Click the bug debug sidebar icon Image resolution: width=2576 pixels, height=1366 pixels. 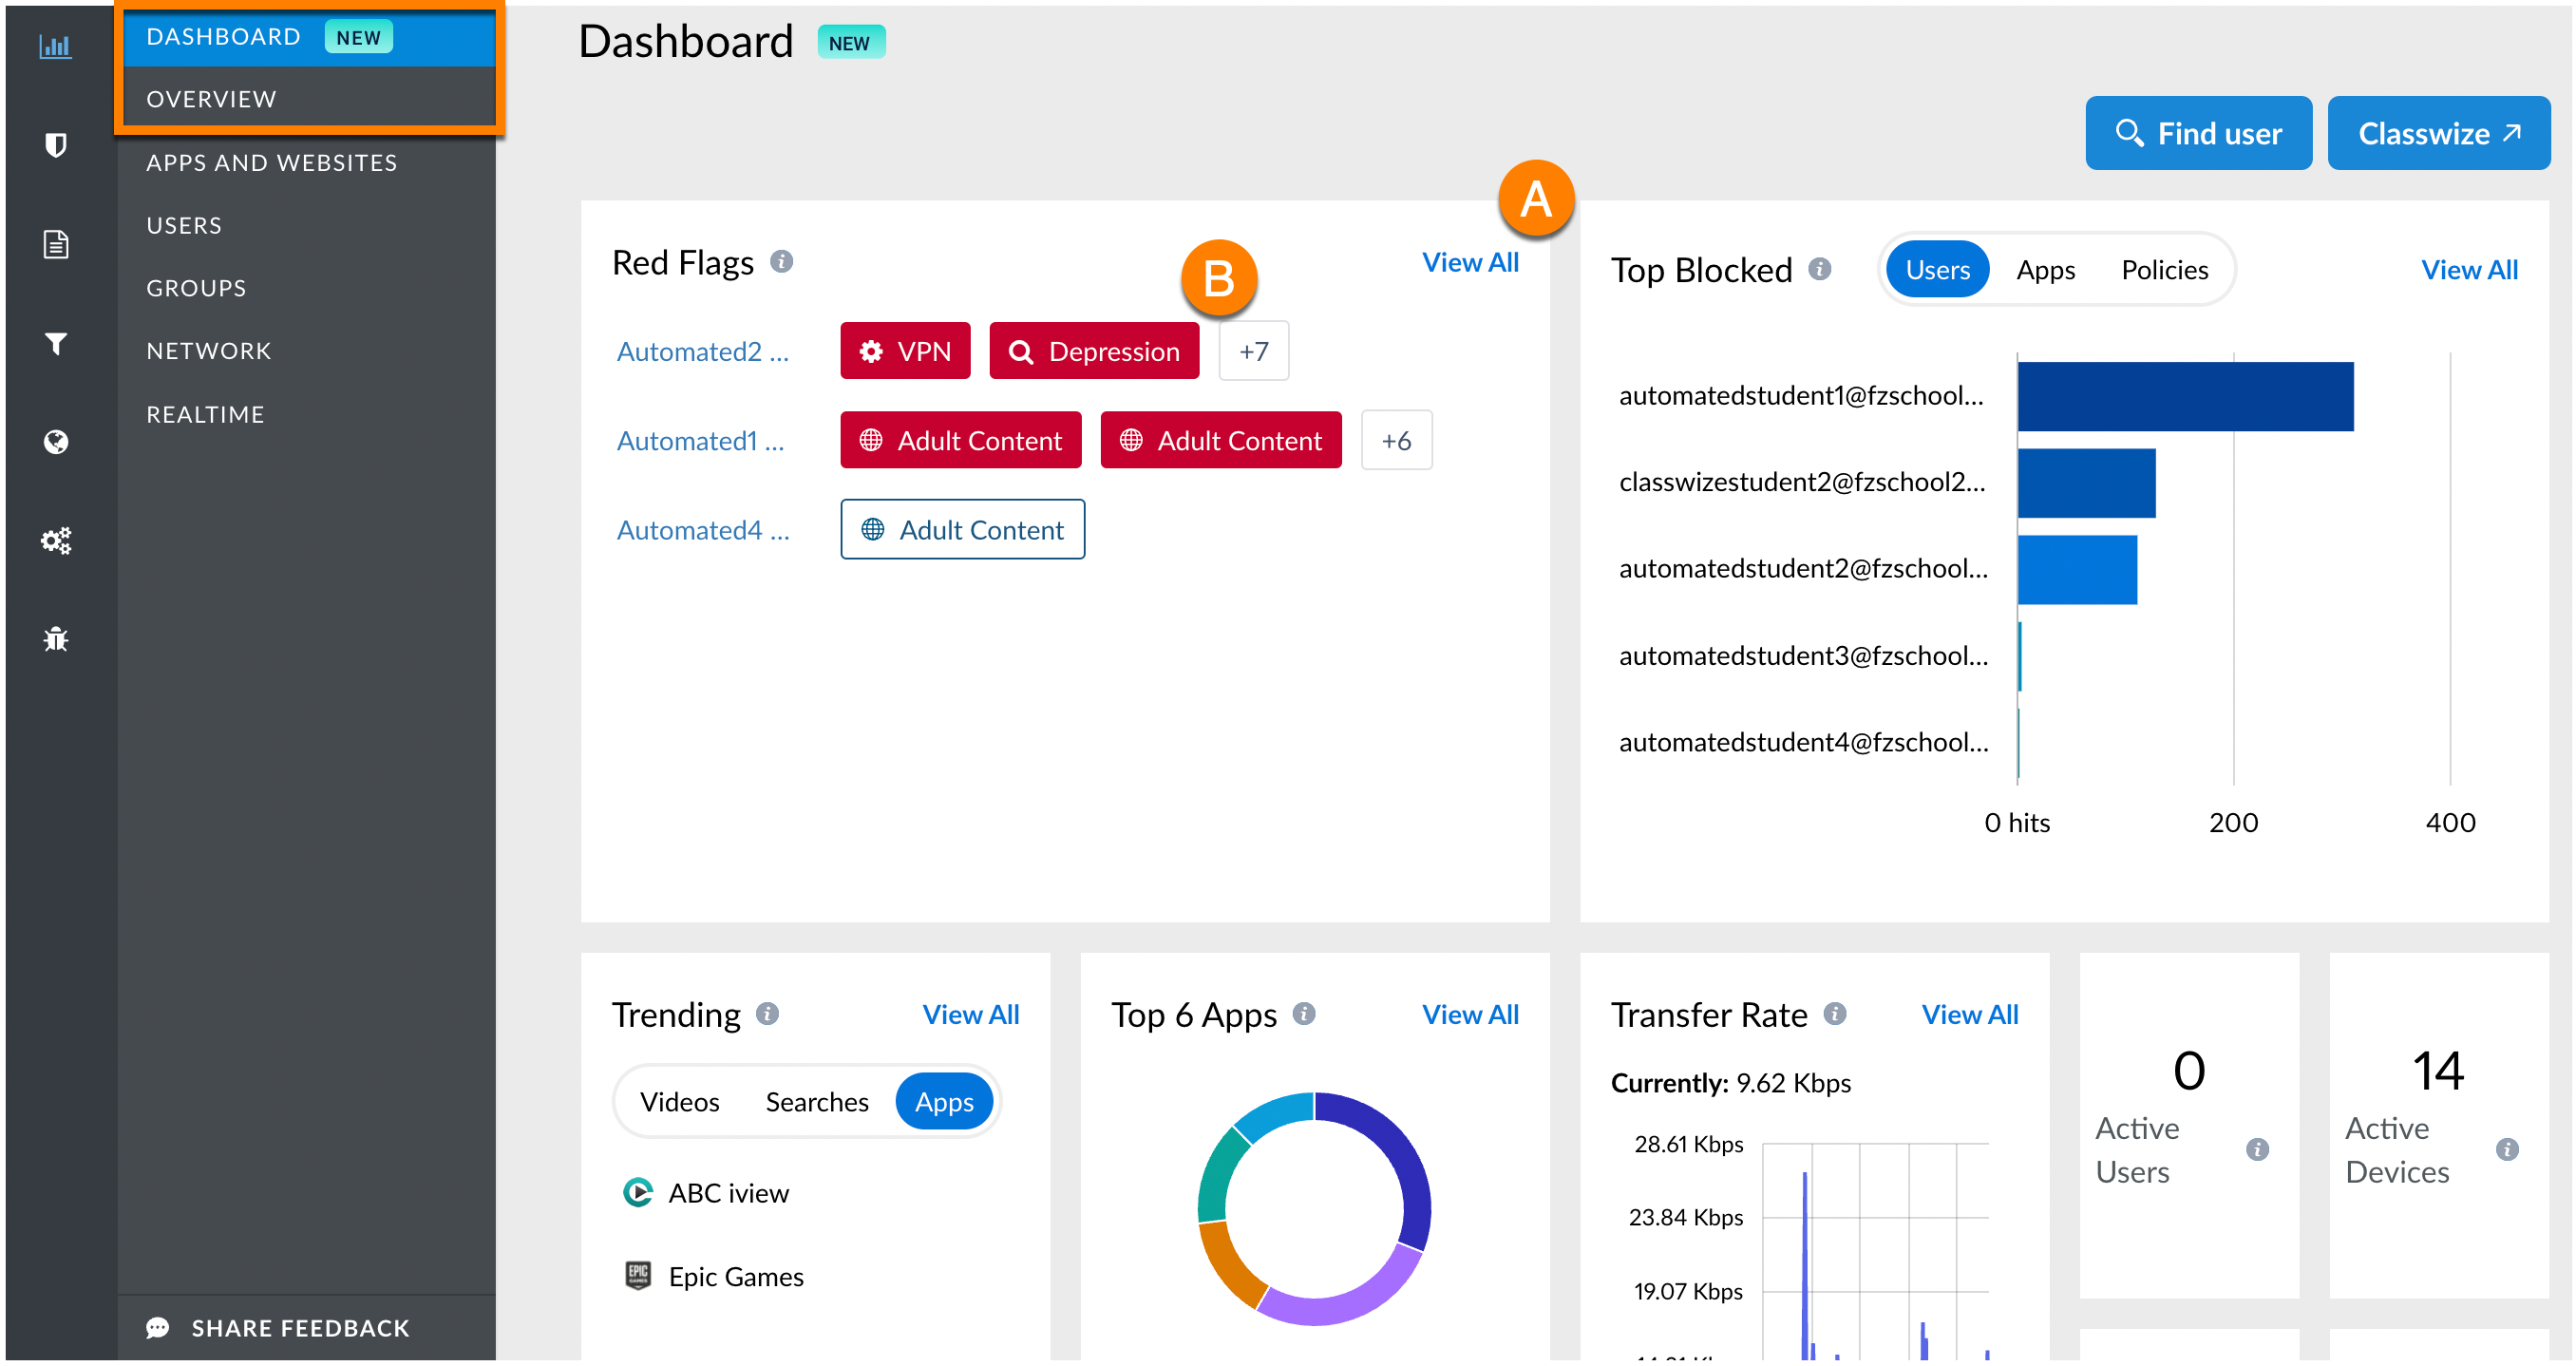click(55, 639)
